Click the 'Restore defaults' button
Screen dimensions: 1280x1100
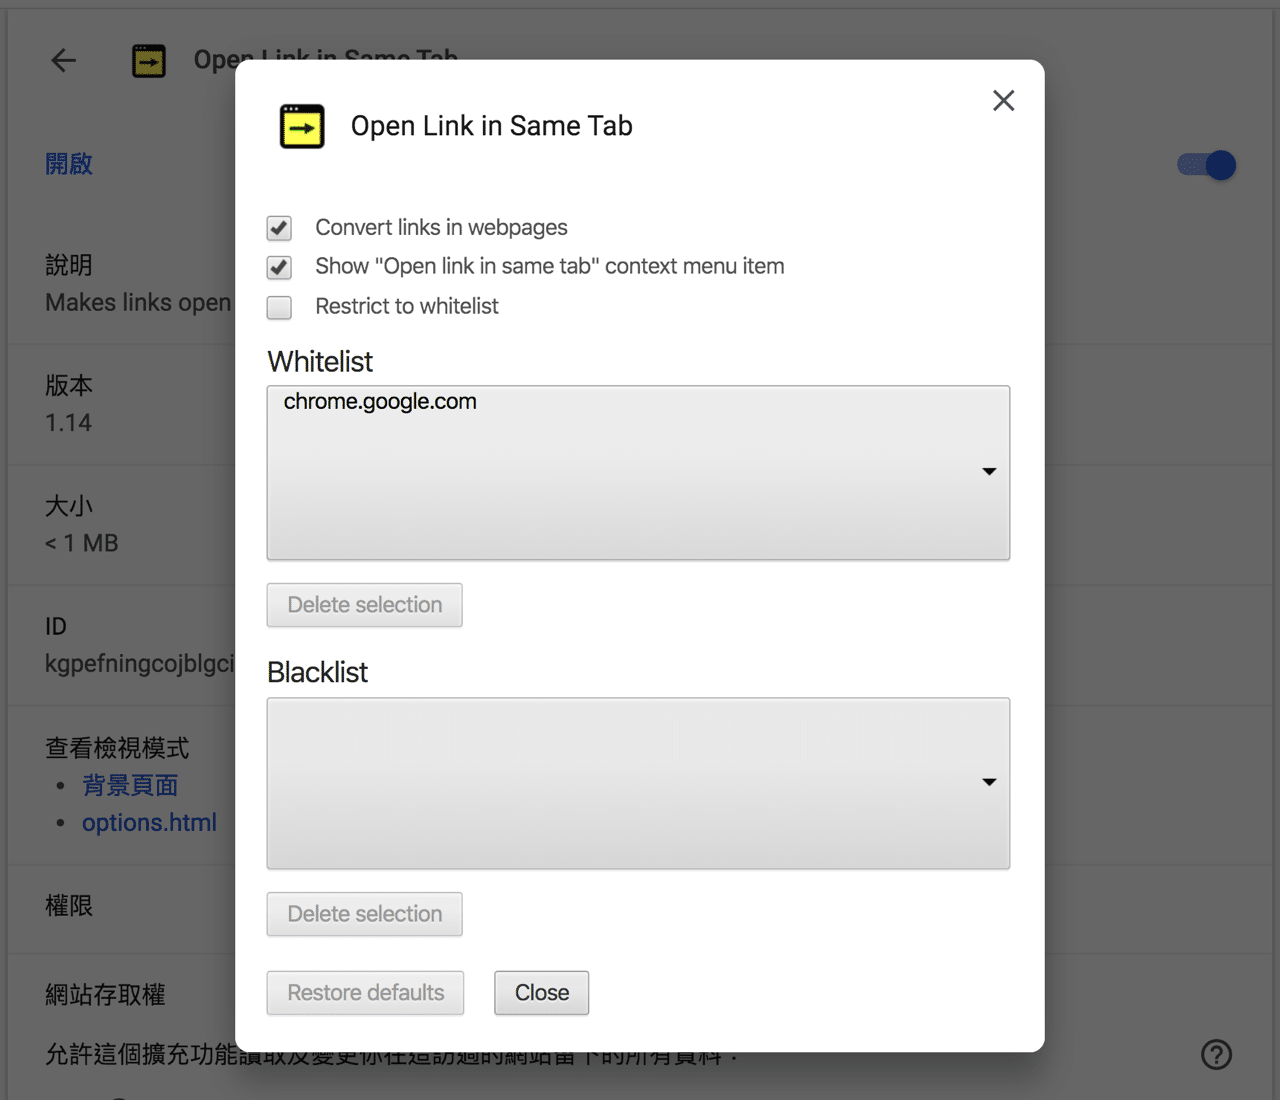coord(365,992)
